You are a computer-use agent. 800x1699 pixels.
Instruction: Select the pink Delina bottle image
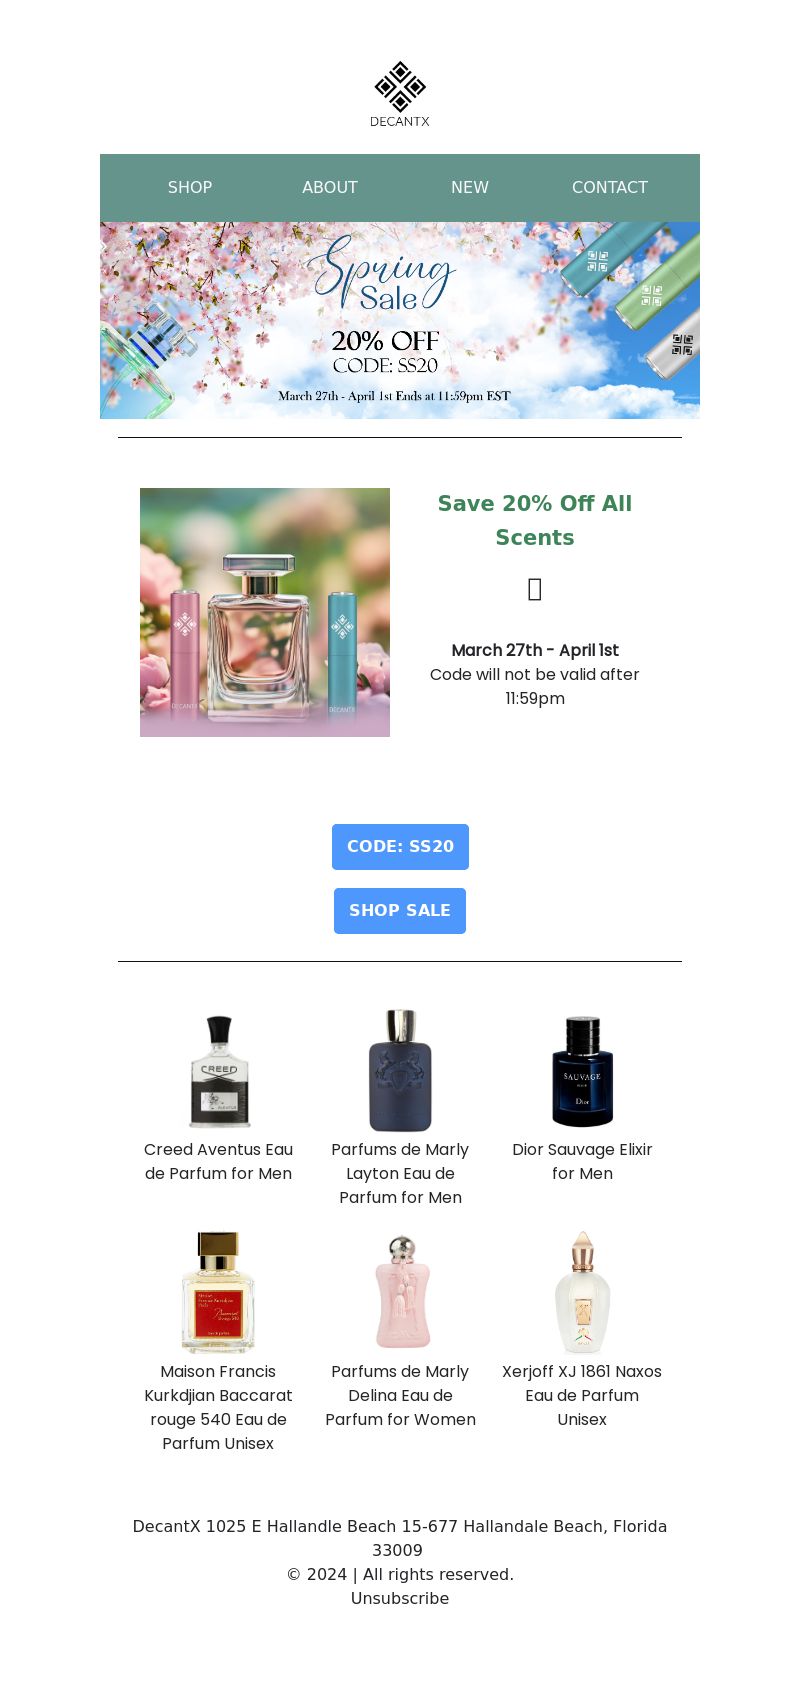coord(401,1292)
